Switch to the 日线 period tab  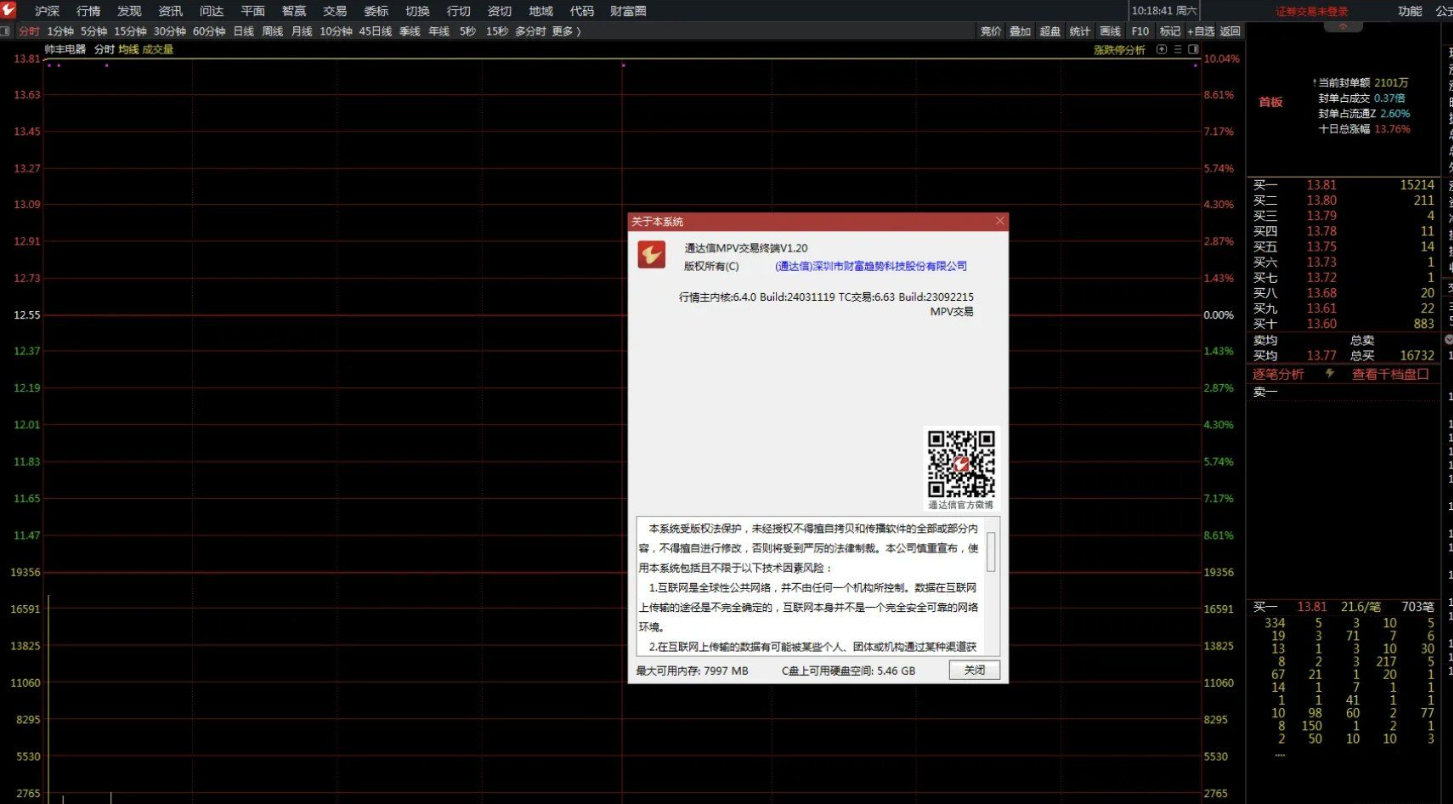[243, 31]
